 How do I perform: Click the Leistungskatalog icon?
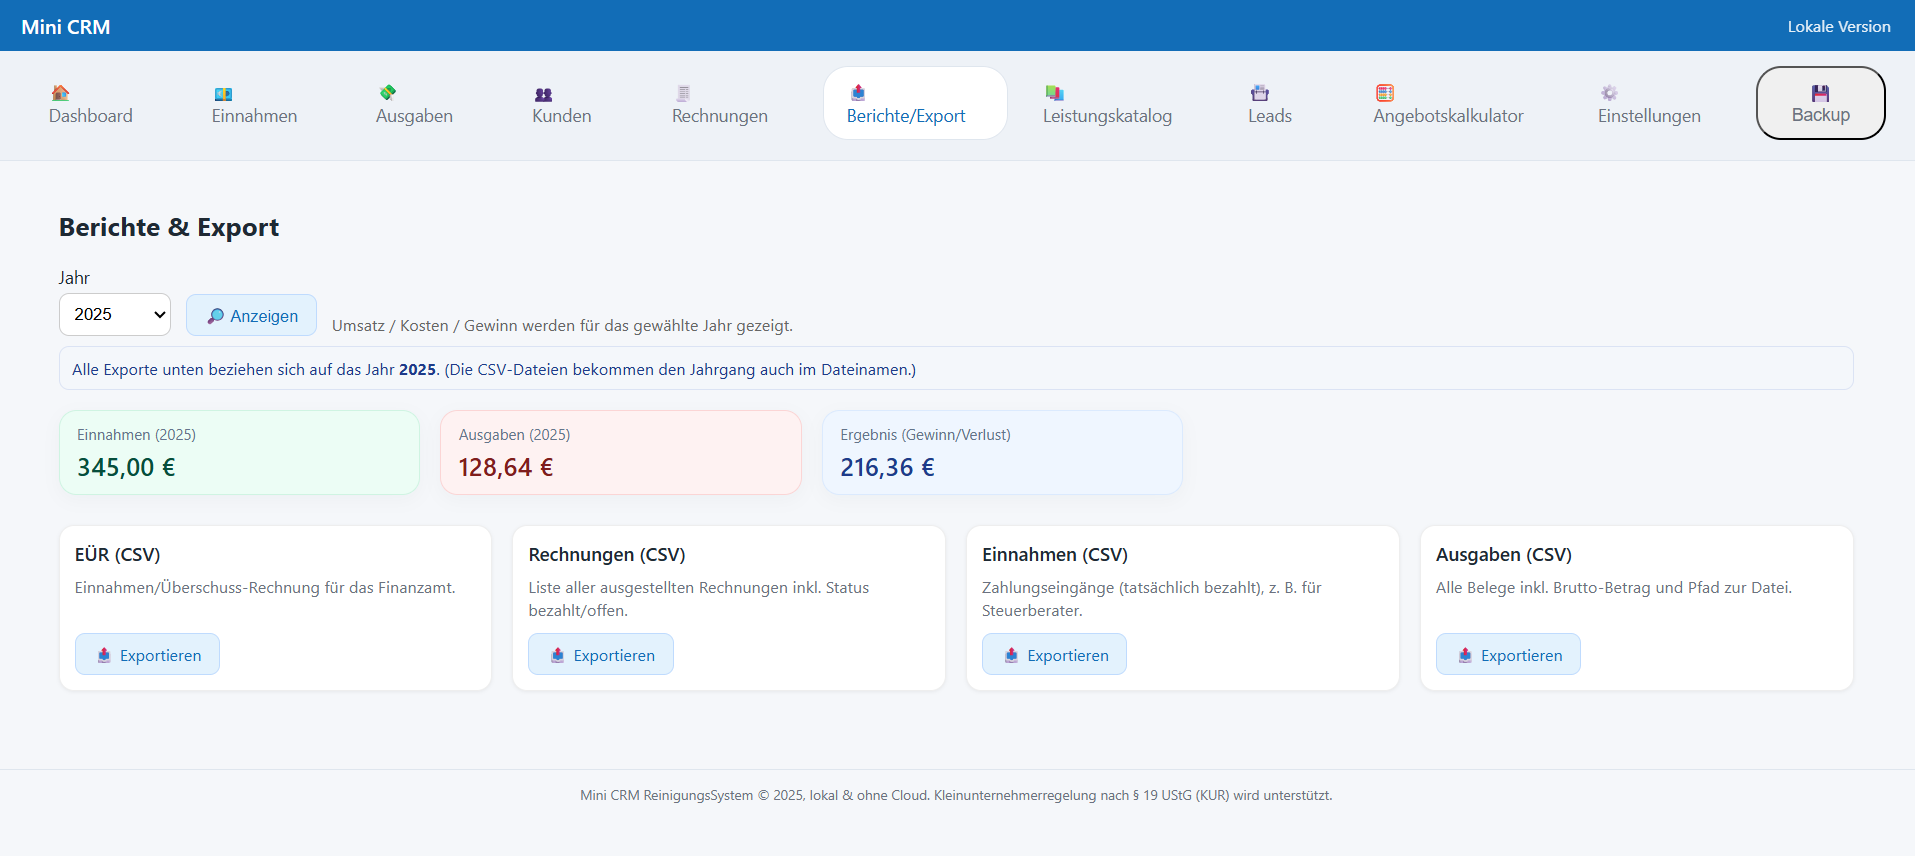pyautogui.click(x=1054, y=93)
